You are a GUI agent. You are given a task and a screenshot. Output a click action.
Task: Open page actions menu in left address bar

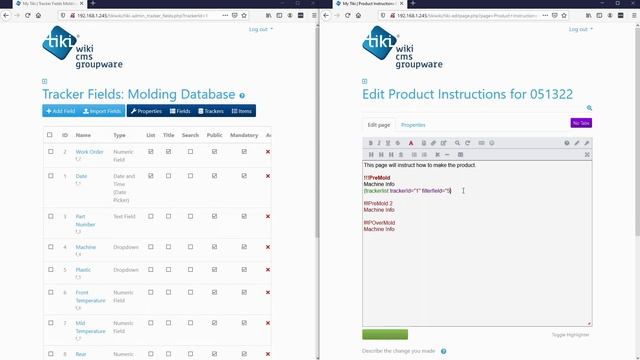pyautogui.click(x=225, y=16)
